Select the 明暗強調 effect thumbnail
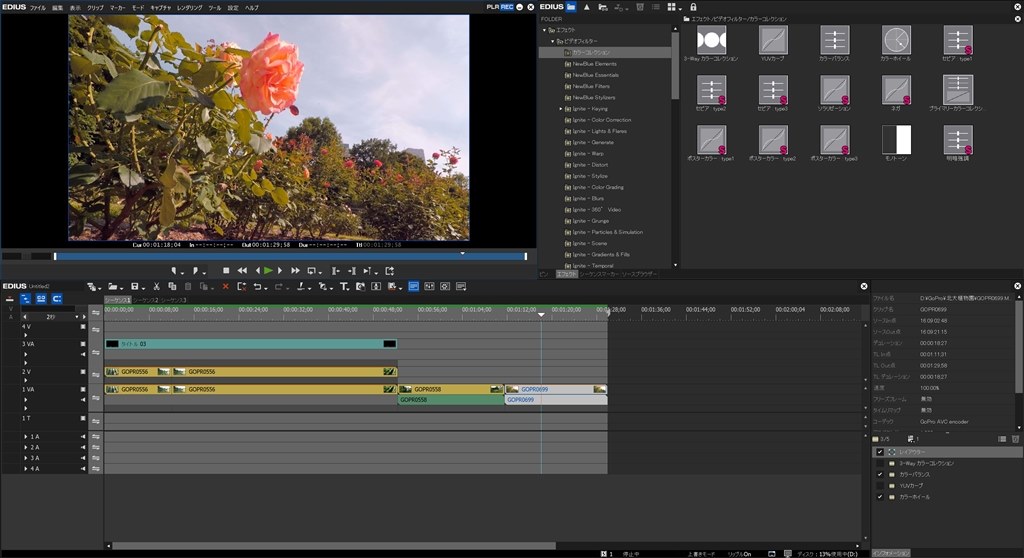1024x558 pixels. coord(958,140)
